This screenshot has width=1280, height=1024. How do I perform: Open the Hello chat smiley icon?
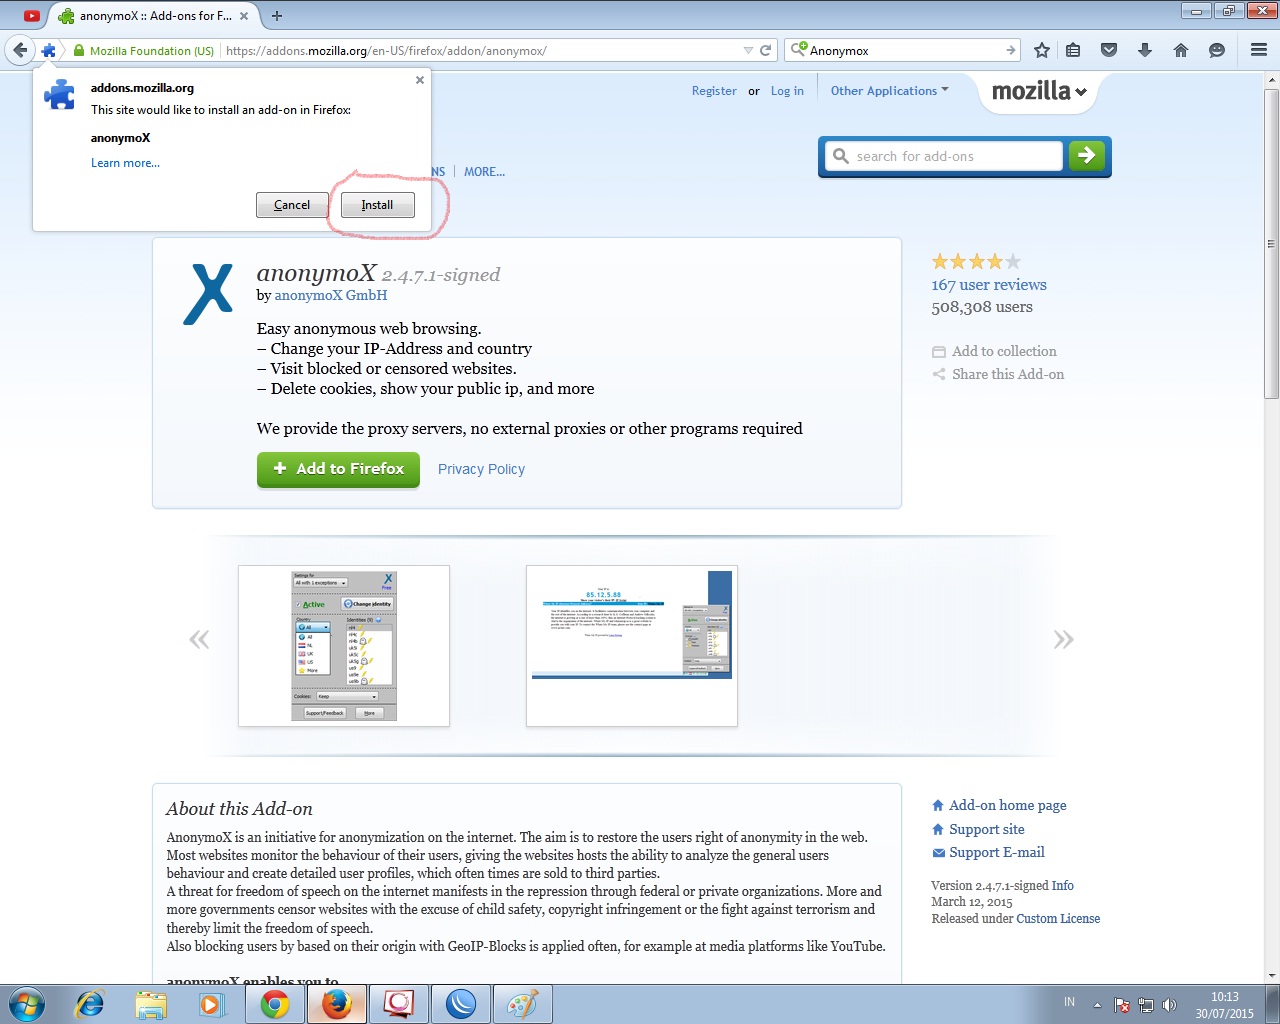pos(1217,50)
